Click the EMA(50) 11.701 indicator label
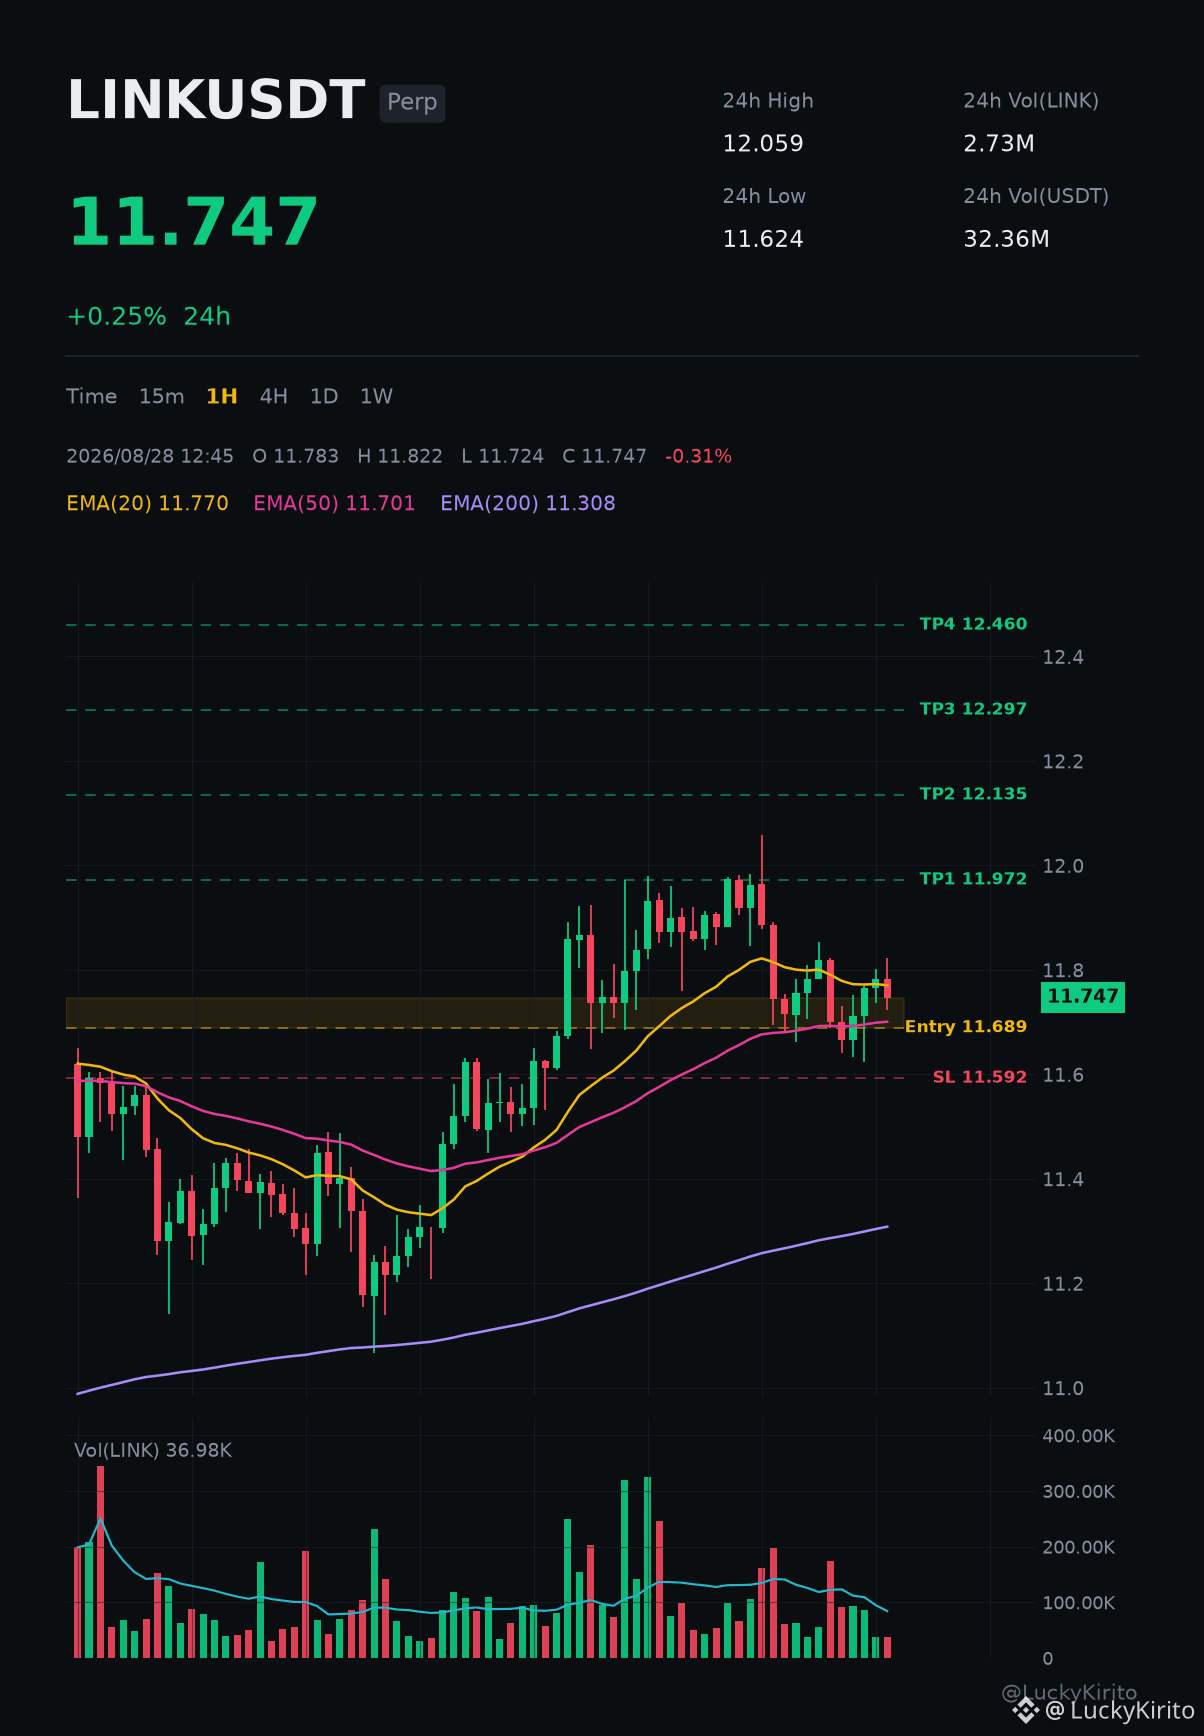The image size is (1204, 1736). click(334, 504)
